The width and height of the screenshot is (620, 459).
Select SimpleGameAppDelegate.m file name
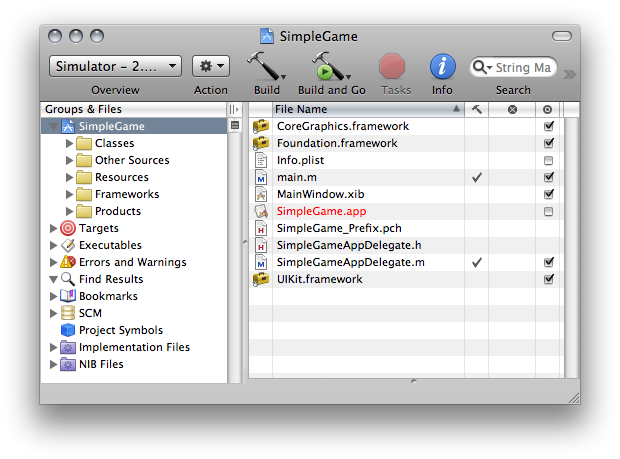[x=351, y=262]
